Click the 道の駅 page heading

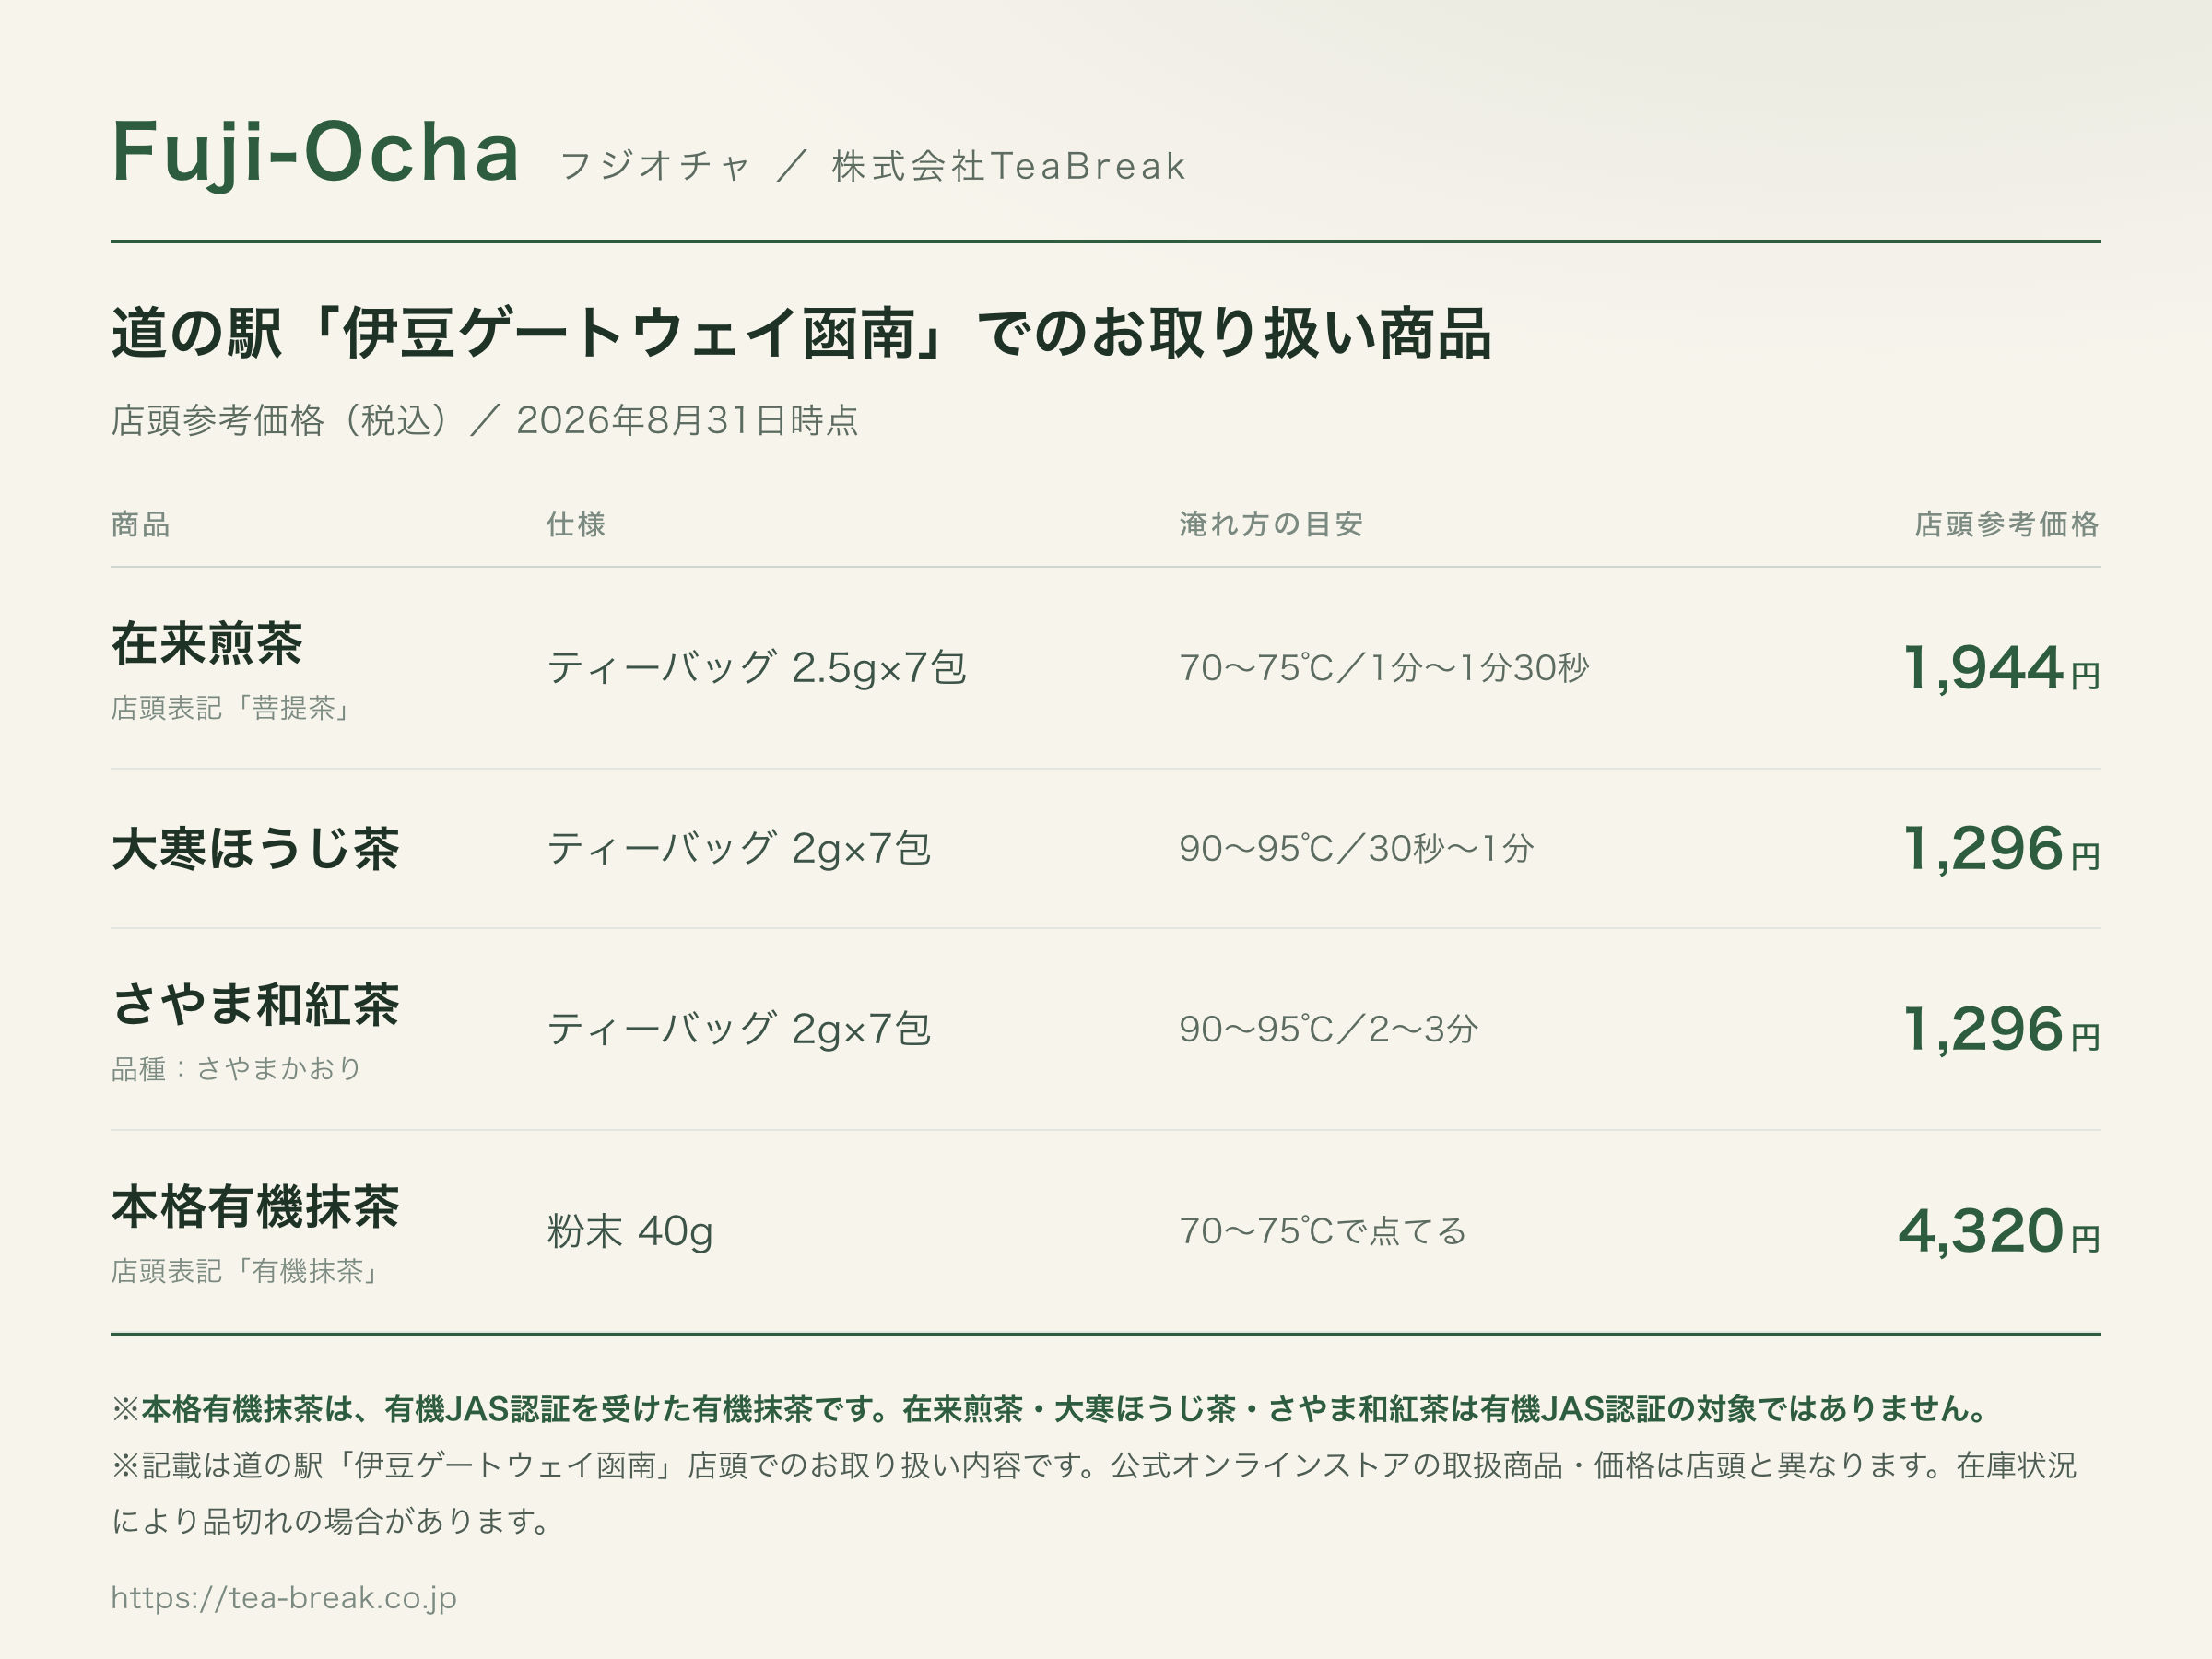coord(802,333)
